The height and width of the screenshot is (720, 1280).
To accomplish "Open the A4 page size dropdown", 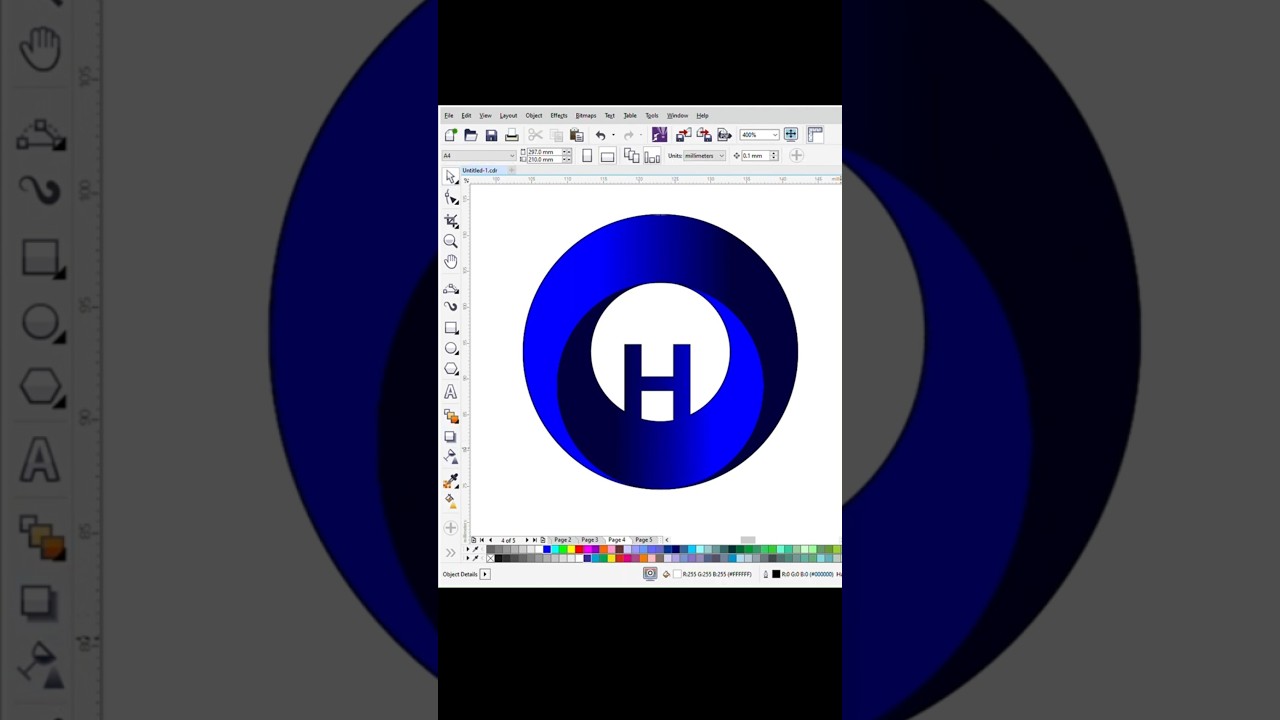I will (479, 155).
